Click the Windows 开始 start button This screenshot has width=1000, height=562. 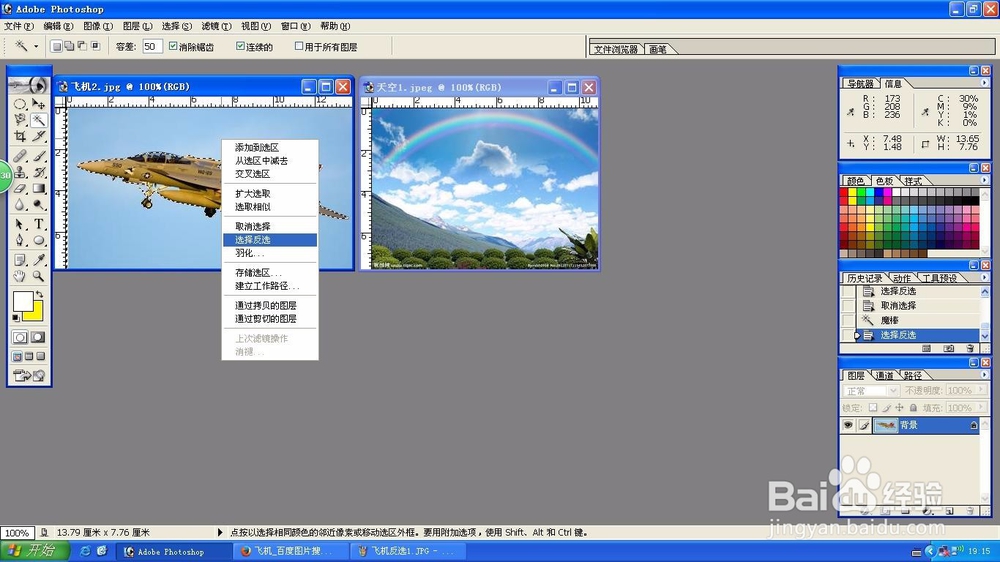tap(36, 551)
